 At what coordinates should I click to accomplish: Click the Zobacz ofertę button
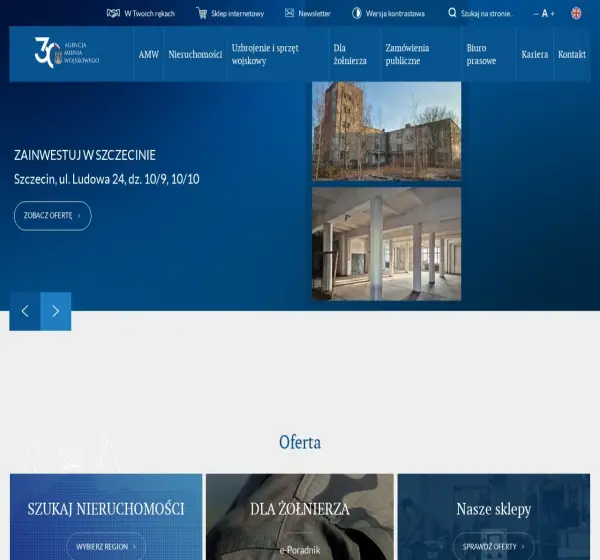[53, 216]
